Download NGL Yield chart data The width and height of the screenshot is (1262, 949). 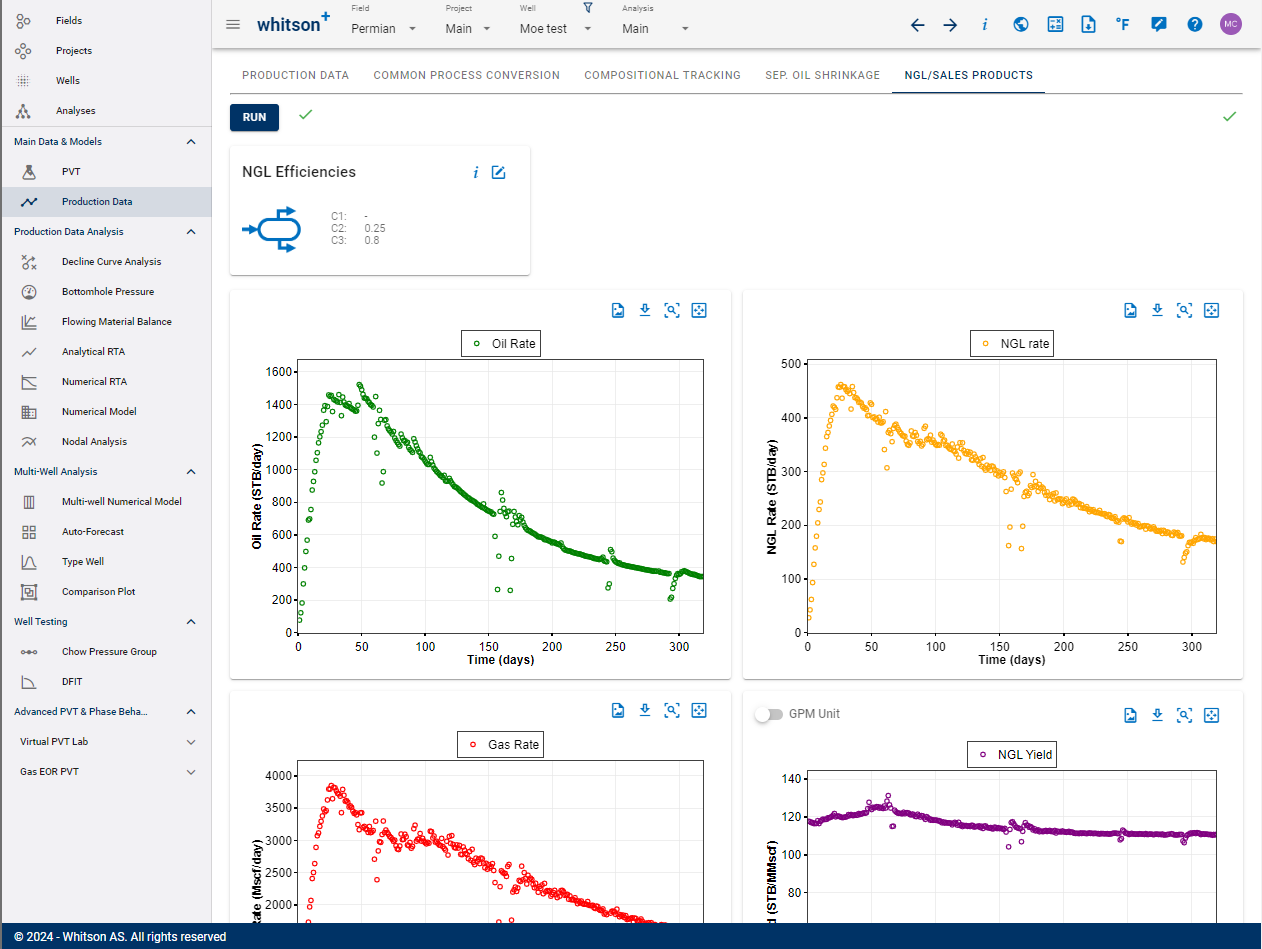1157,715
